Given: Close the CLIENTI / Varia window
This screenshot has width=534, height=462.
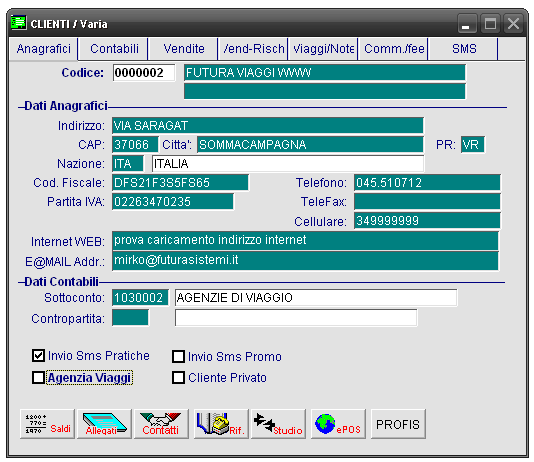Looking at the screenshot, I should coord(513,24).
